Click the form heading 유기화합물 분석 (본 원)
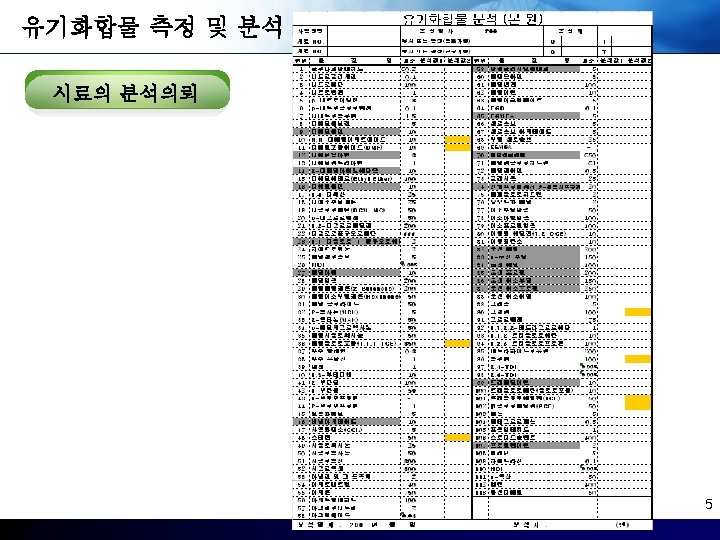Screen dimensions: 720x540 473,19
